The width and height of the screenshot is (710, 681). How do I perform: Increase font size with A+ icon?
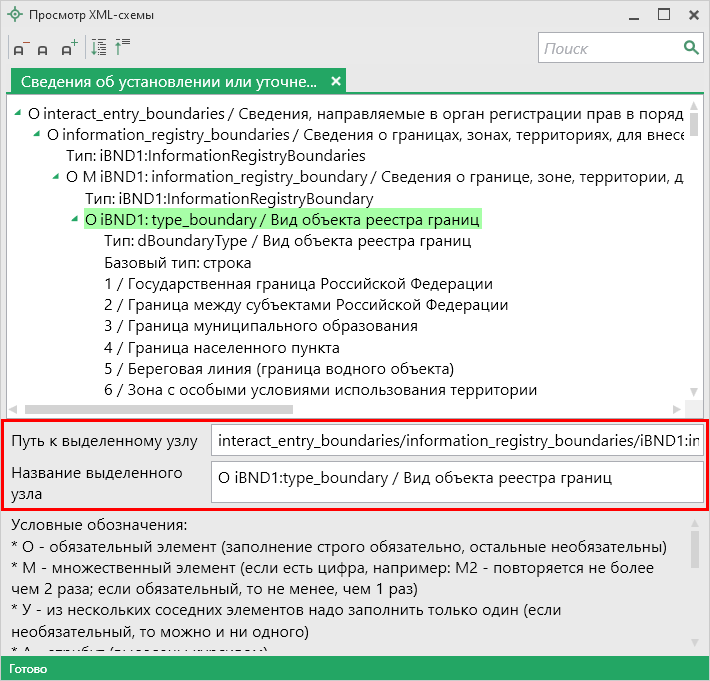pos(68,48)
